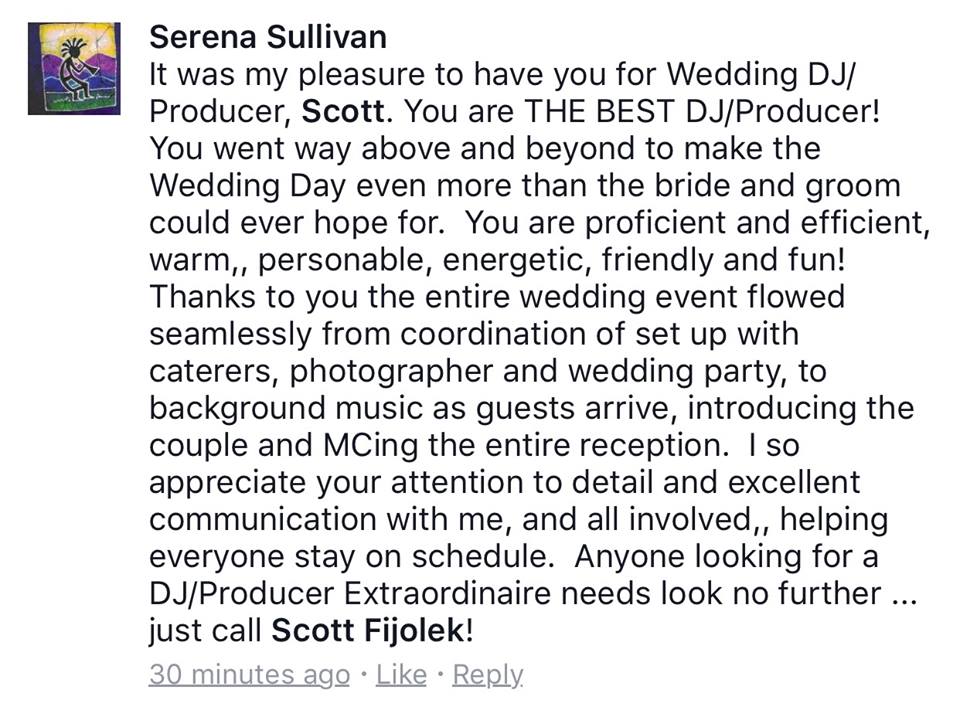Click the phrase proficient and efficient

click(x=757, y=223)
